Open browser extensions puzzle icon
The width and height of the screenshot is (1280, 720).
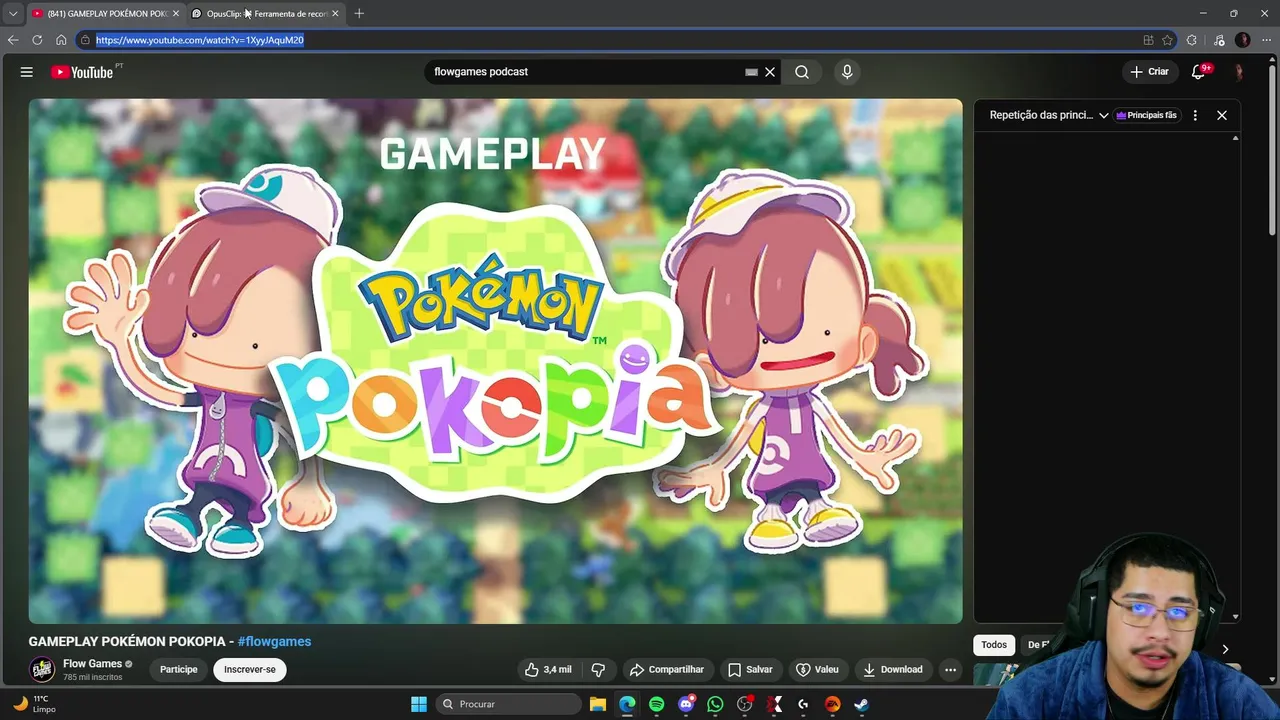[1191, 40]
